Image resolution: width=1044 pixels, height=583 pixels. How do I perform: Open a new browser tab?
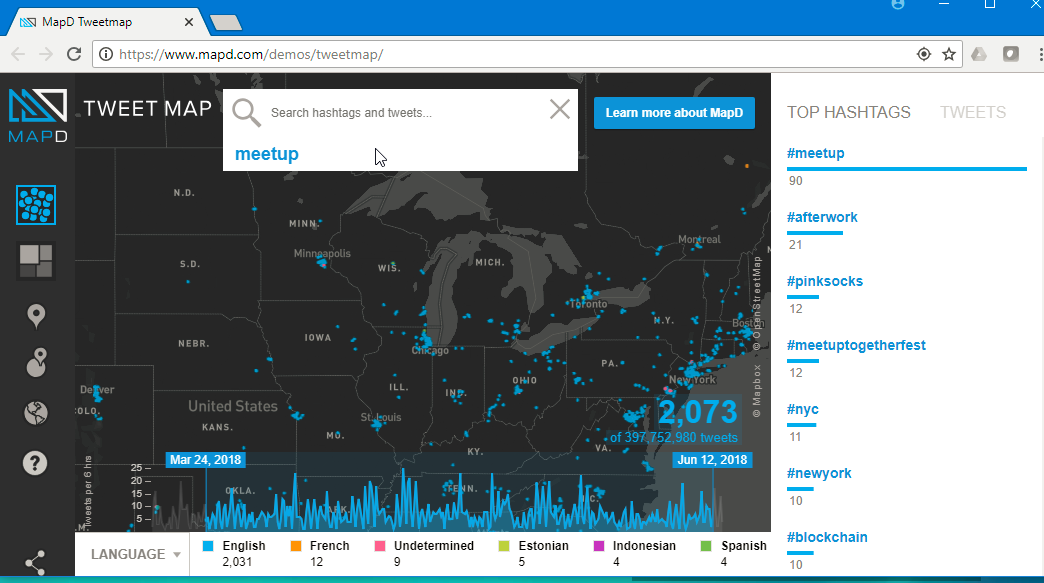(x=226, y=23)
